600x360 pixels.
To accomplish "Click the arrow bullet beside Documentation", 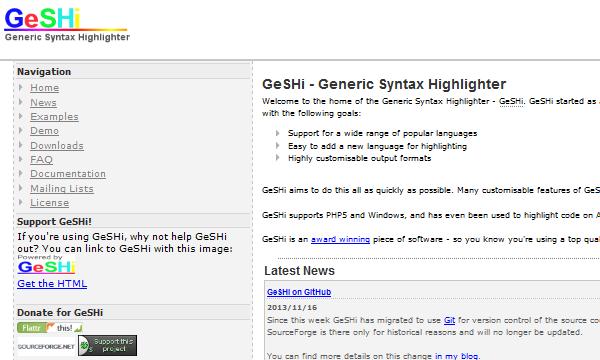I will 21,173.
